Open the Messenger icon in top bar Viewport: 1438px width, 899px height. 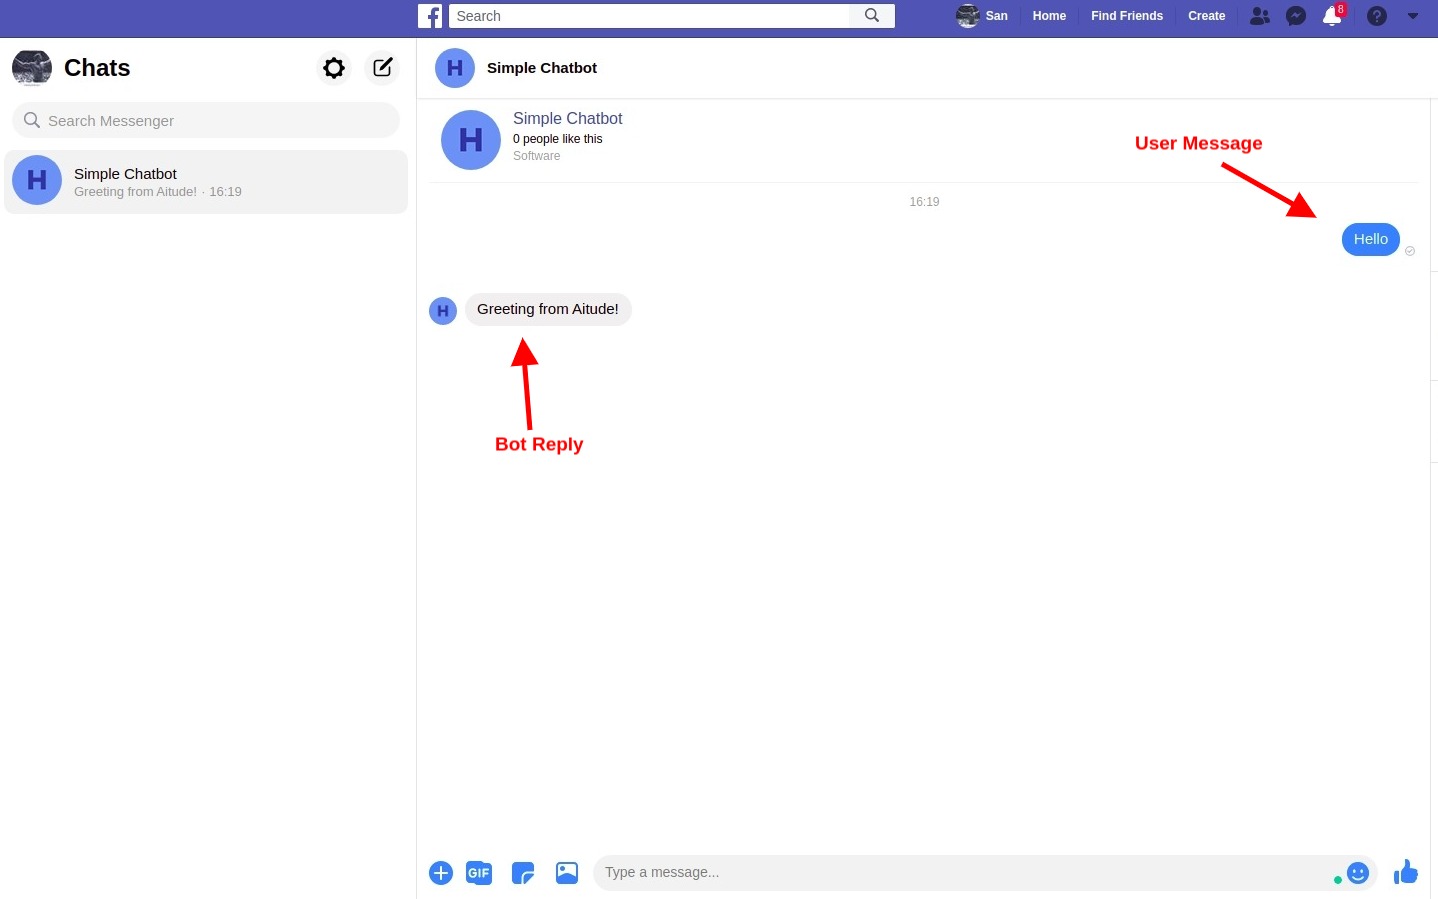tap(1296, 16)
